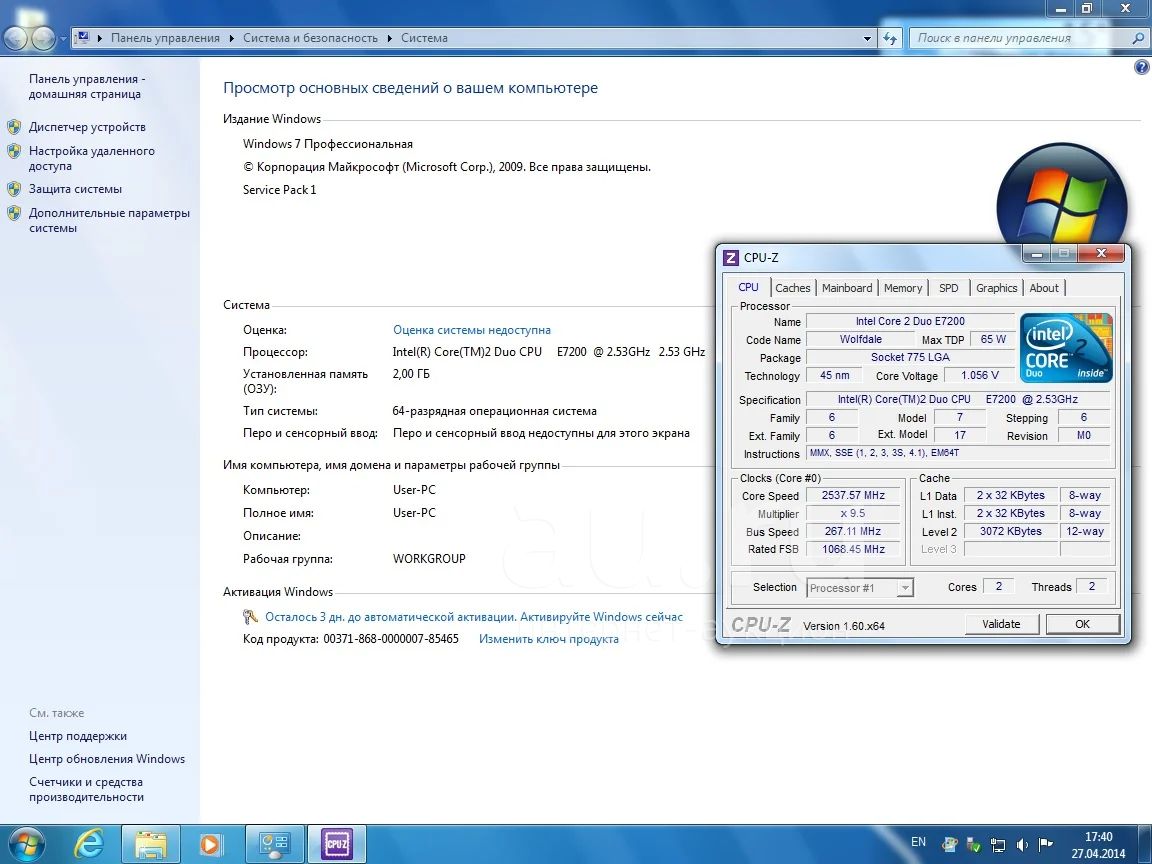
Task: Click the Back navigation arrow button
Action: 16,37
